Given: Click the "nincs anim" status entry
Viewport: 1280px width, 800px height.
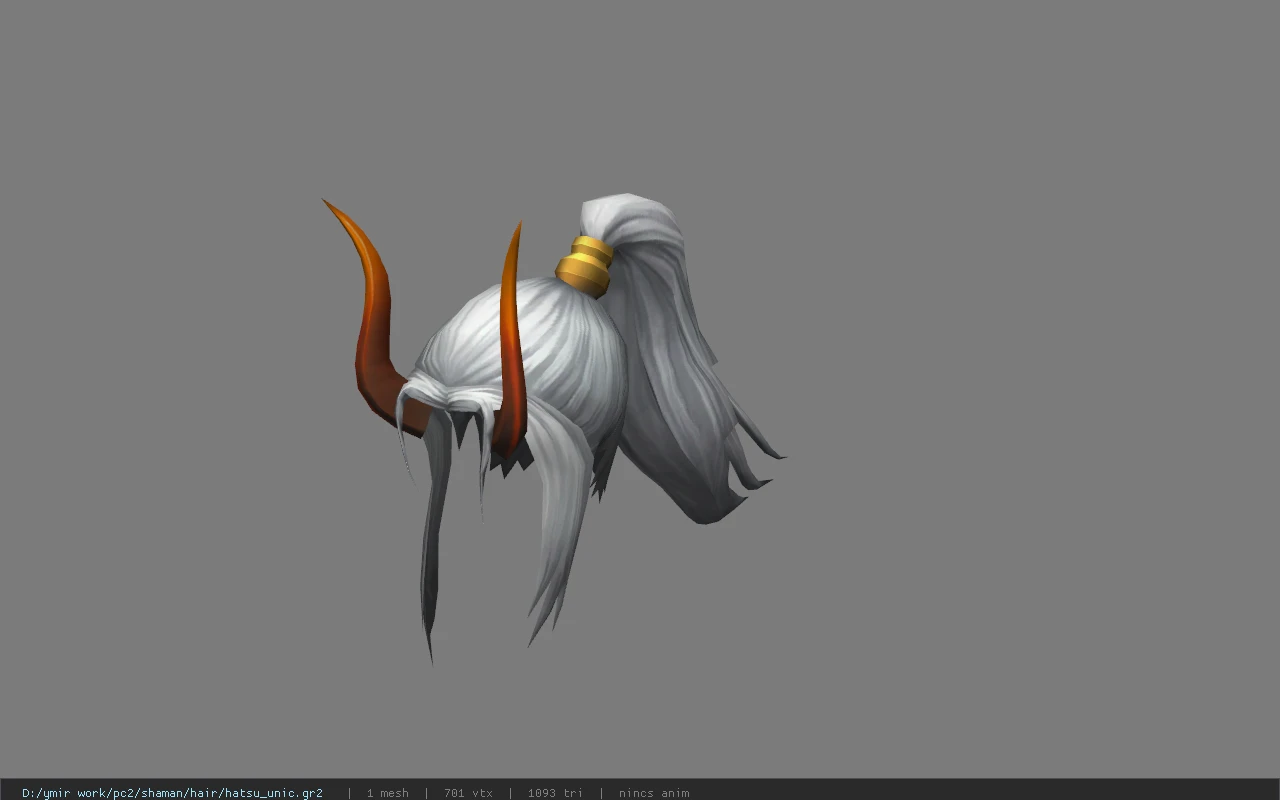Looking at the screenshot, I should point(654,793).
